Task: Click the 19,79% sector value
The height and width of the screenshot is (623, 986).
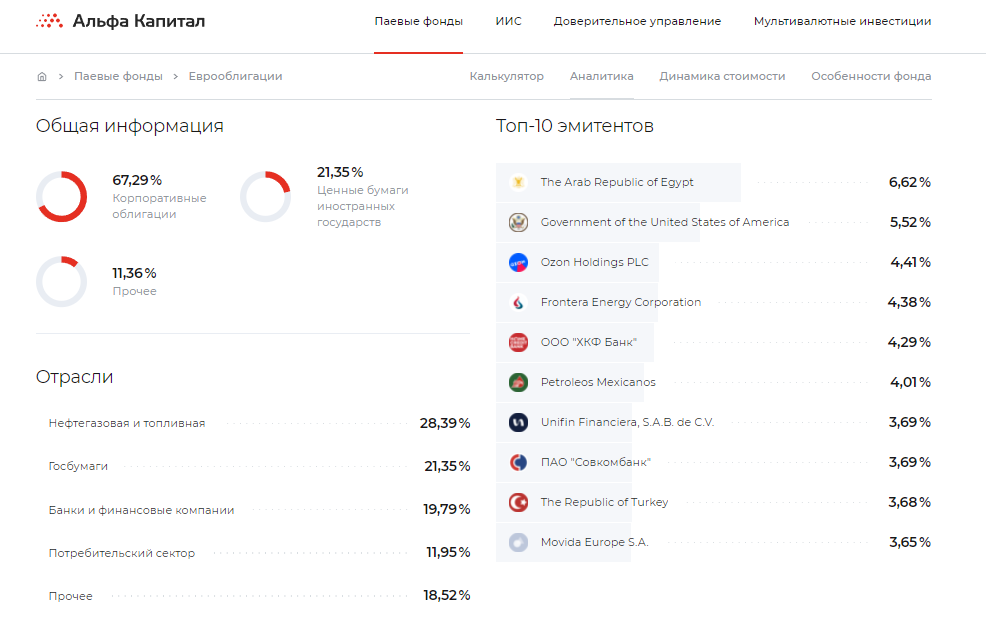Action: pos(446,509)
